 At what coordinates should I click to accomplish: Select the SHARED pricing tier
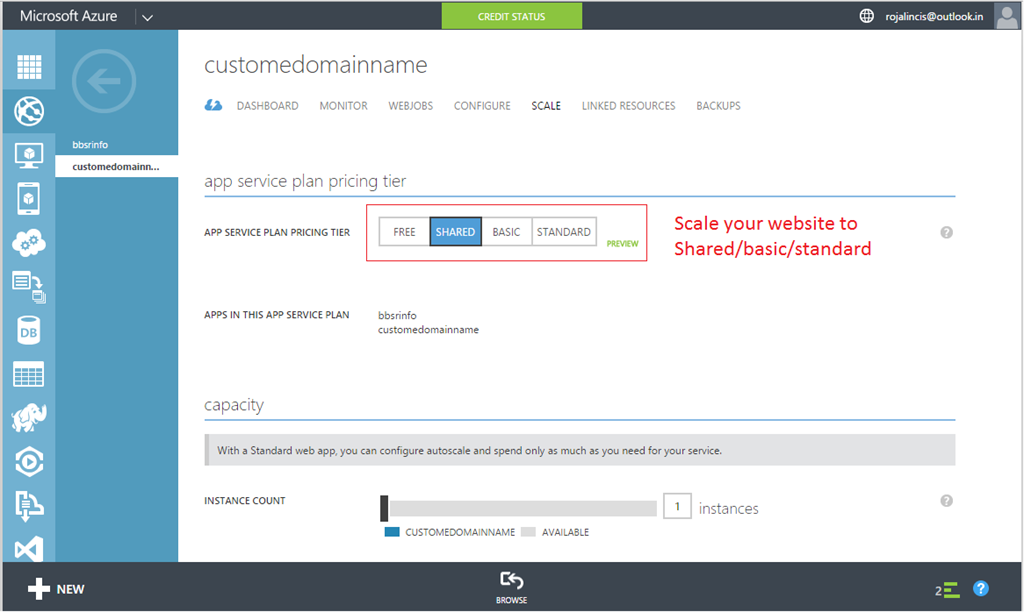(x=455, y=232)
